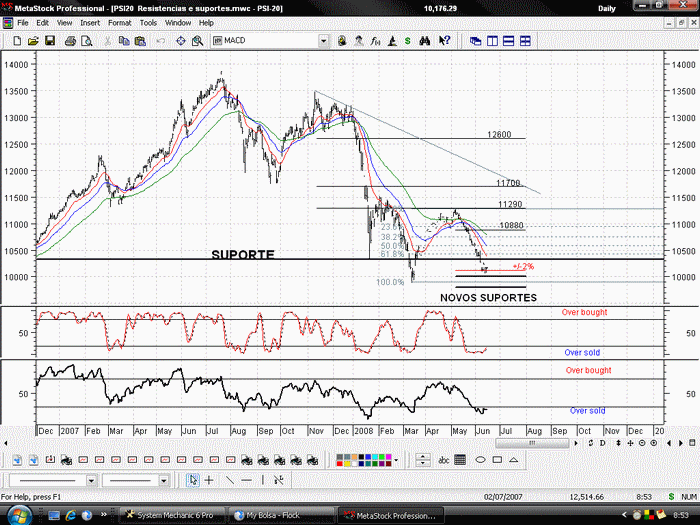
Task: Tile windows in horizontal rows
Action: point(508,41)
